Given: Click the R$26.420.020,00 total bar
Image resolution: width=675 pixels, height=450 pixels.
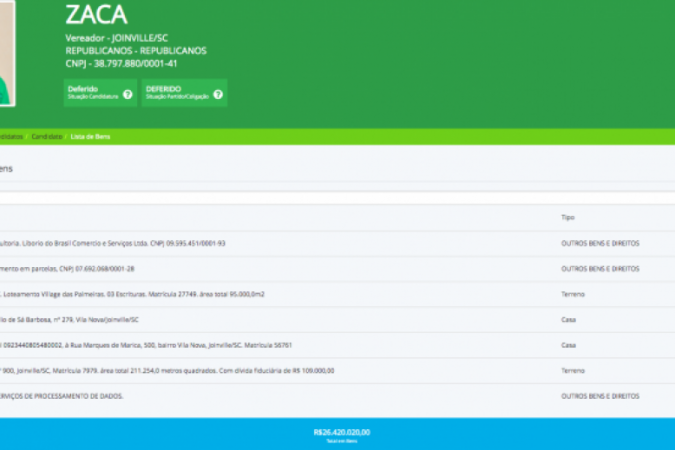Looking at the screenshot, I should coord(340,434).
